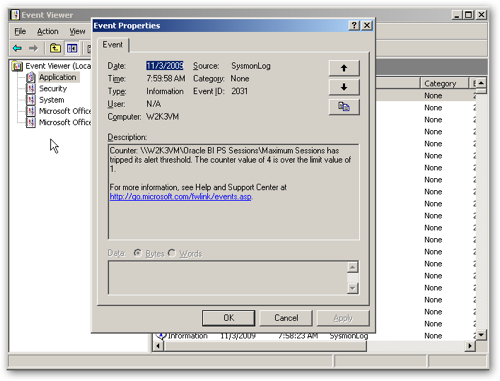This screenshot has height=381, width=500.
Task: Click the second Microsoft Office log icon
Action: pos(31,123)
